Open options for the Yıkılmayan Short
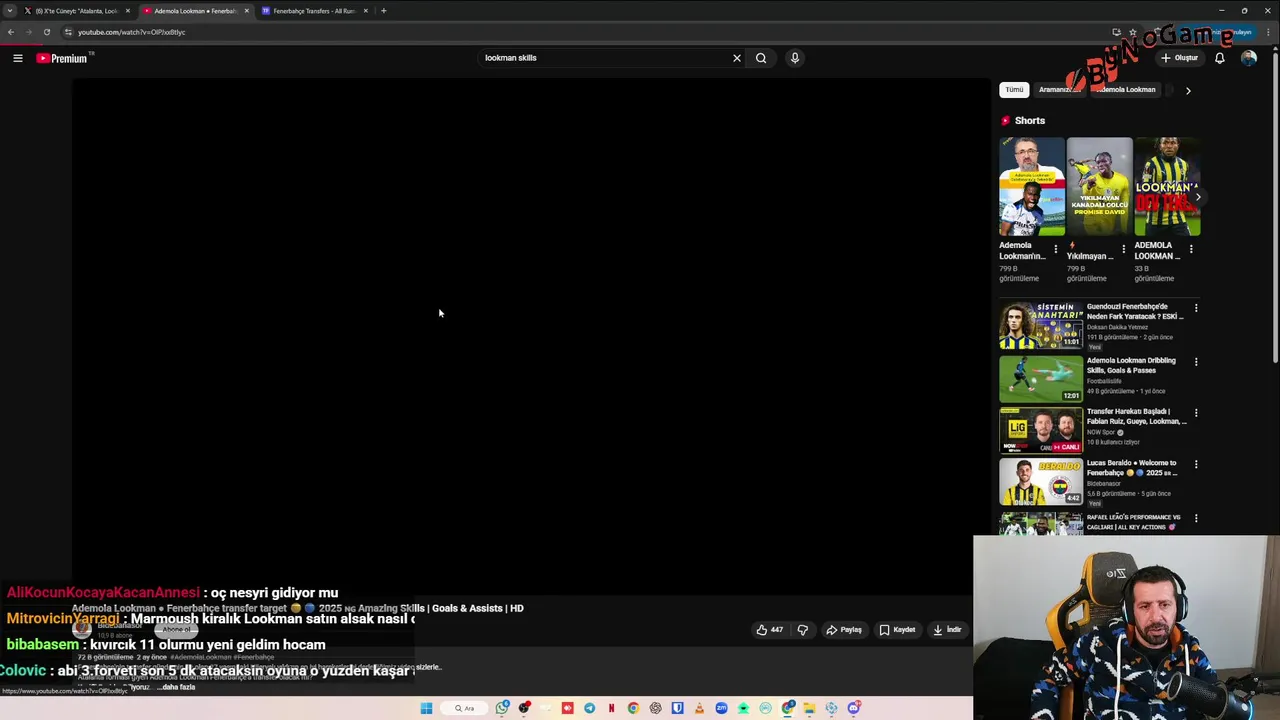The width and height of the screenshot is (1280, 720). tap(1123, 249)
